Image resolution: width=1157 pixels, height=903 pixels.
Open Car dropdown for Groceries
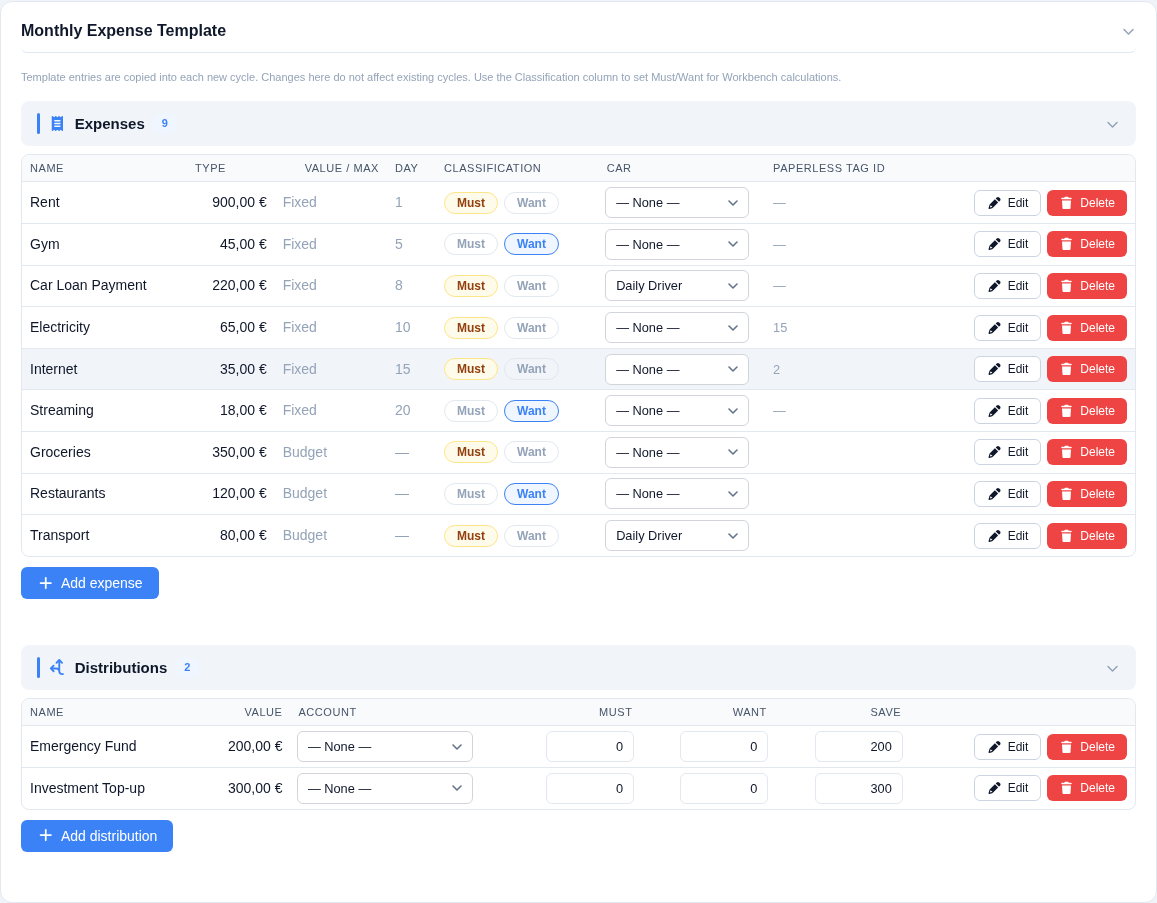click(x=677, y=452)
